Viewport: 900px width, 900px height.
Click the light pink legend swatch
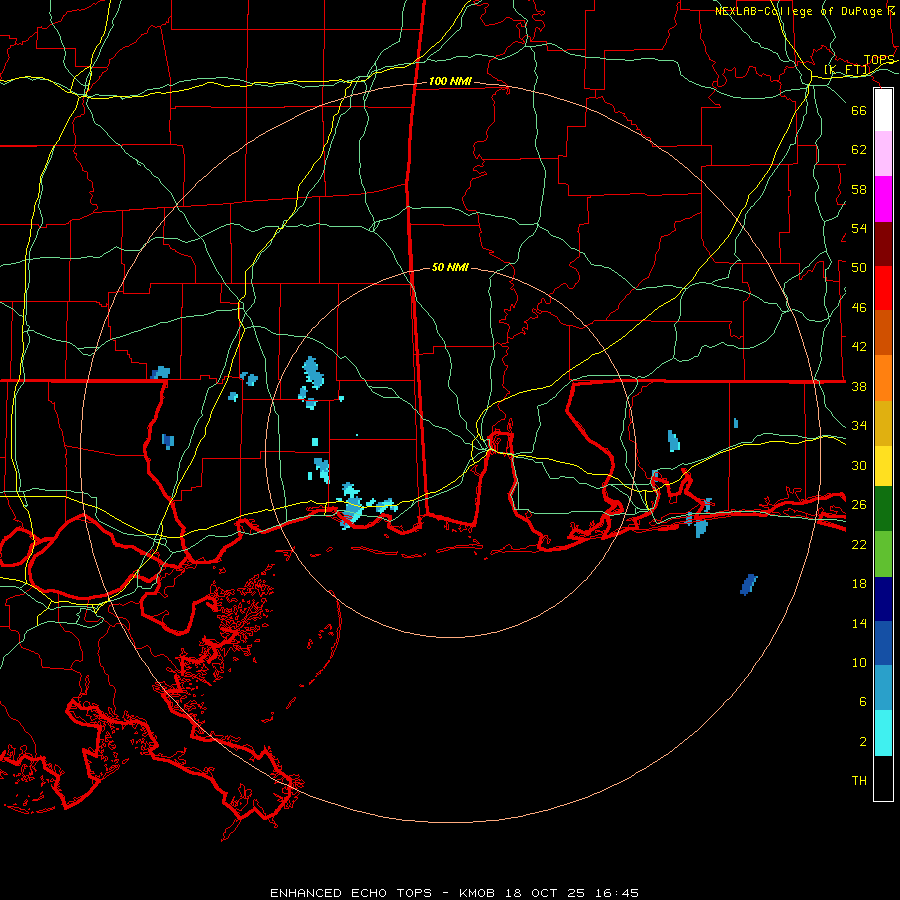[883, 154]
